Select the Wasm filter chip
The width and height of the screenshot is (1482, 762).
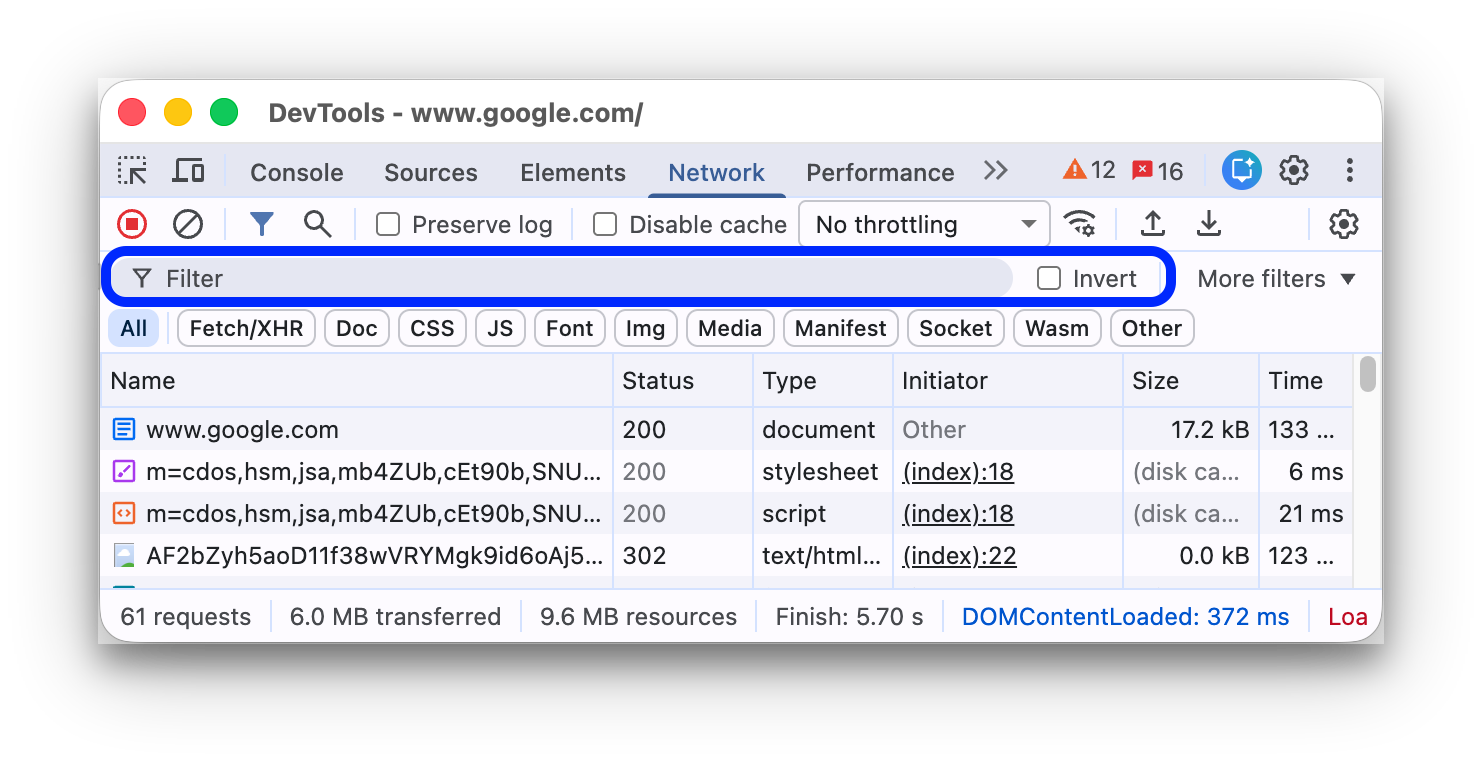coord(1057,328)
